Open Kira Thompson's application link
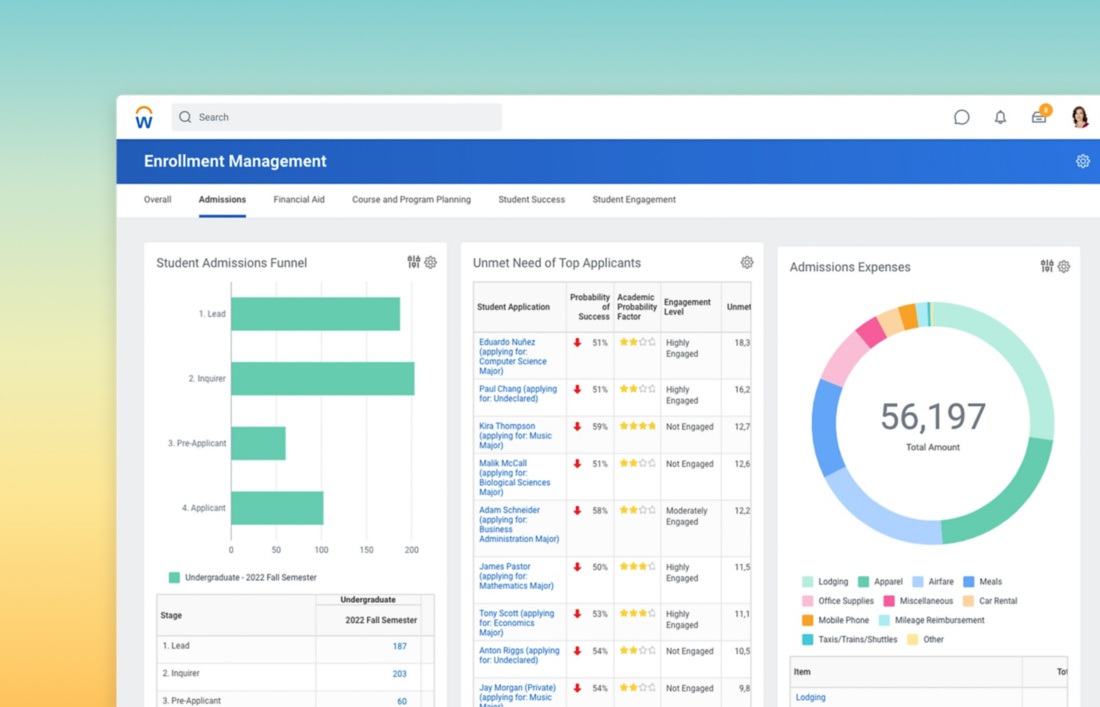Image resolution: width=1100 pixels, height=707 pixels. tap(507, 426)
